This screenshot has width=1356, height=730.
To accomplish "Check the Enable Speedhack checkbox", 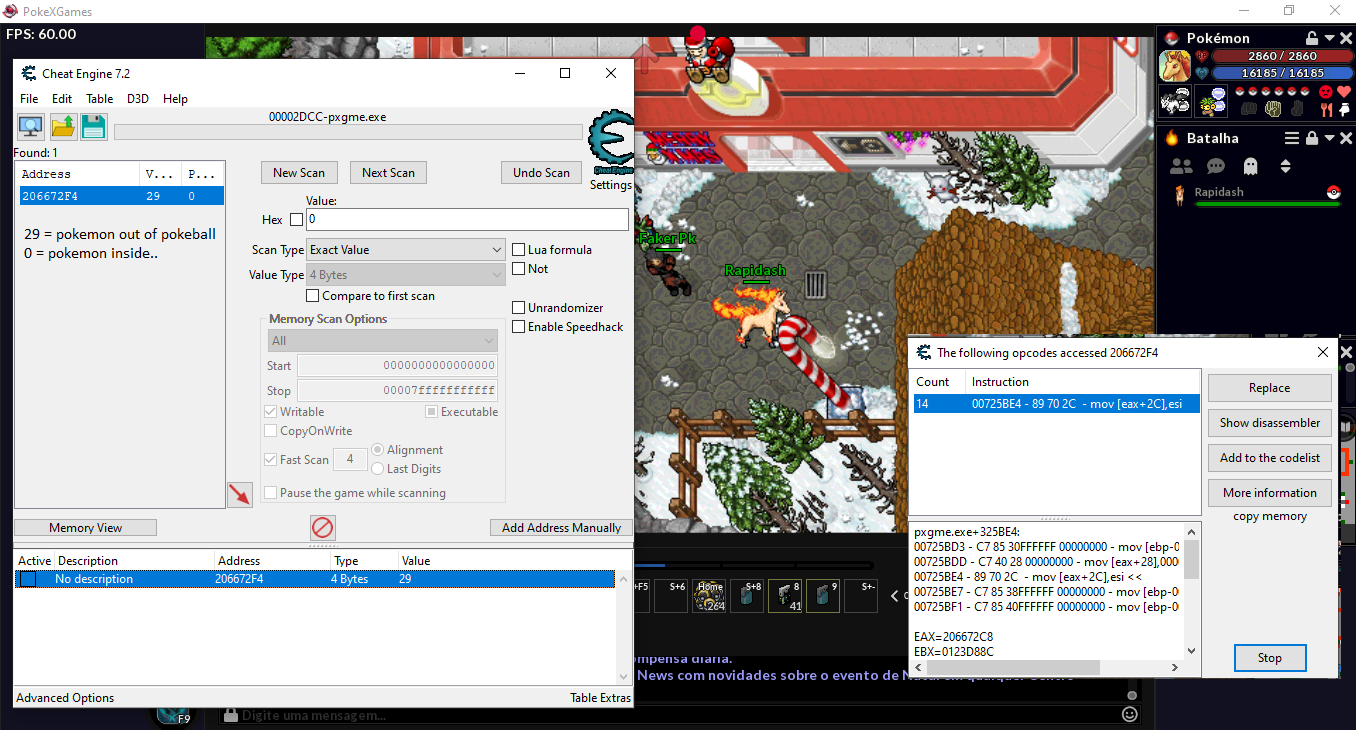I will [x=519, y=327].
